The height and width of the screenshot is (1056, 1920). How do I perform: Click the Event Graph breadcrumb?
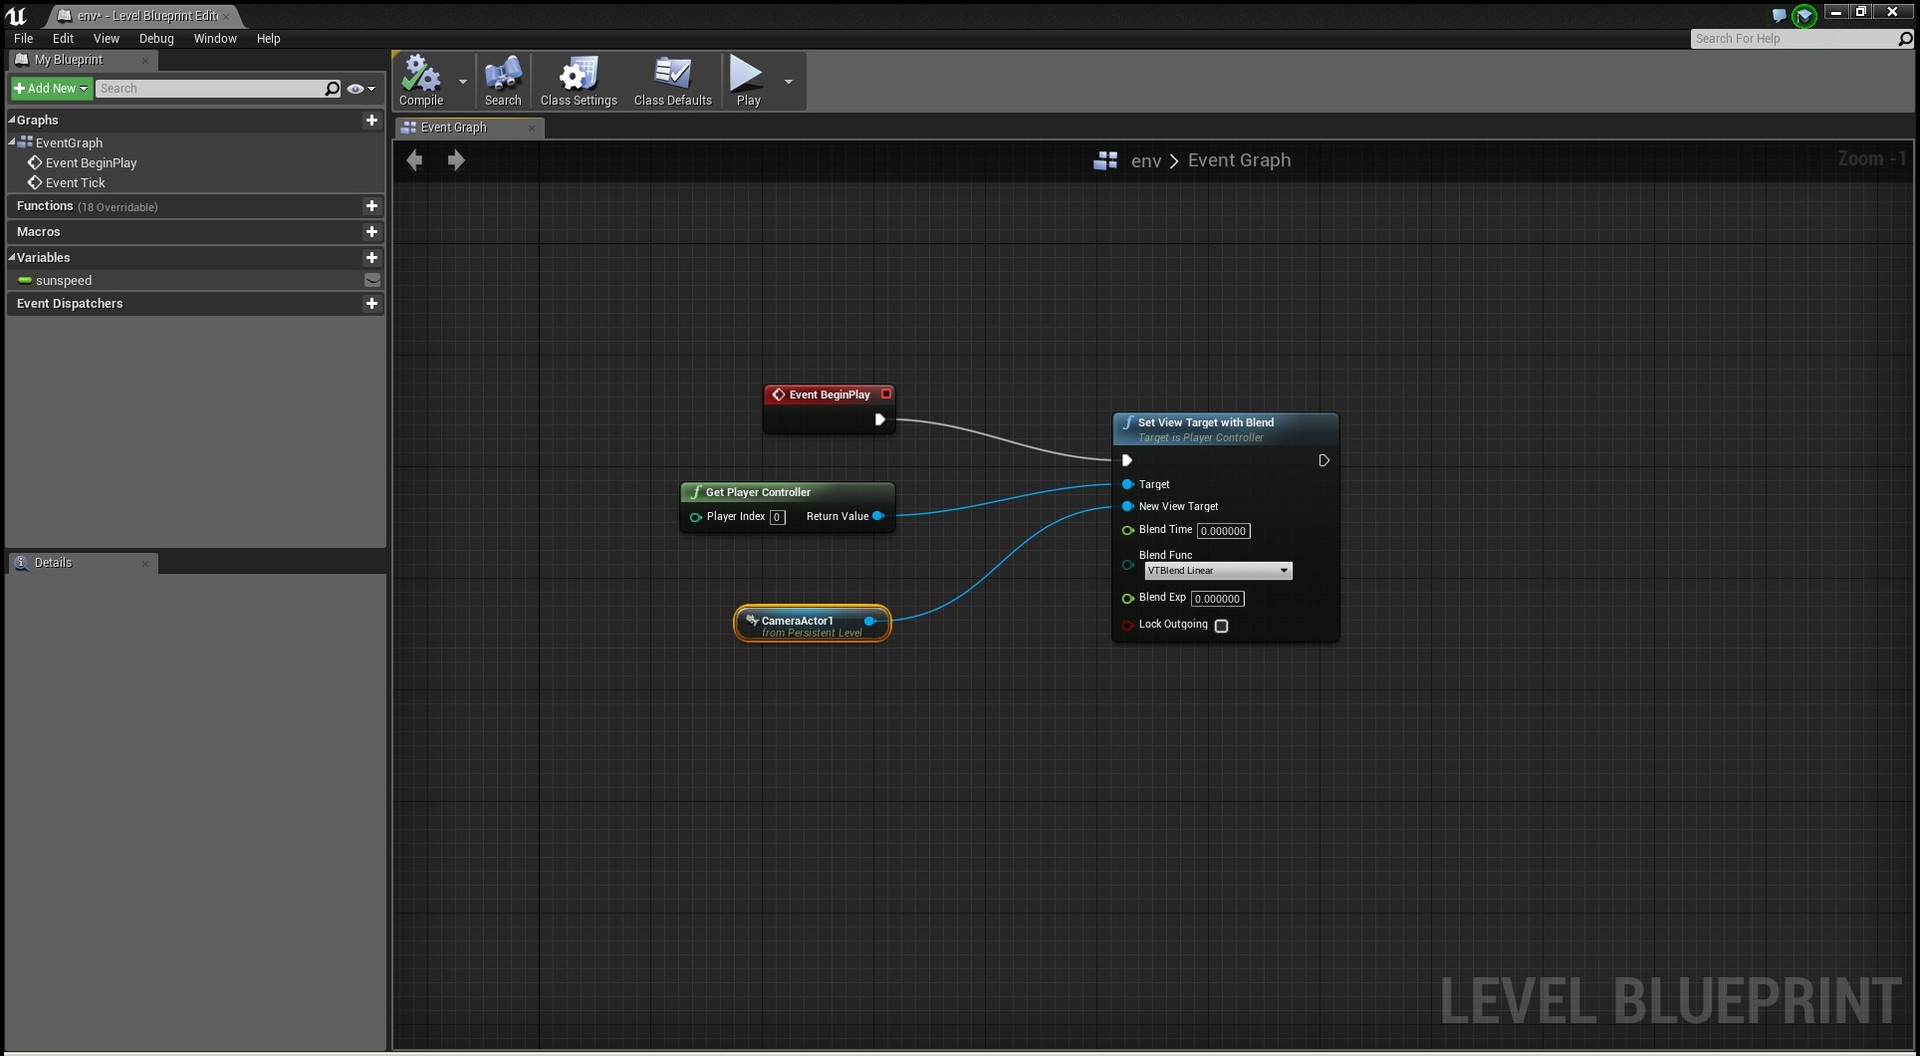click(x=1239, y=161)
